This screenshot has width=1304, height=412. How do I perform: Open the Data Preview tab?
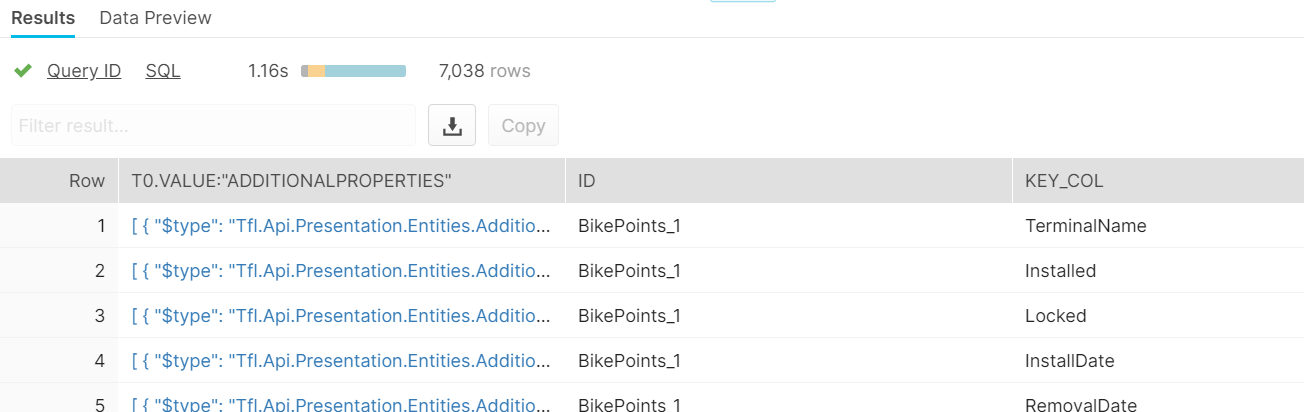[x=155, y=18]
